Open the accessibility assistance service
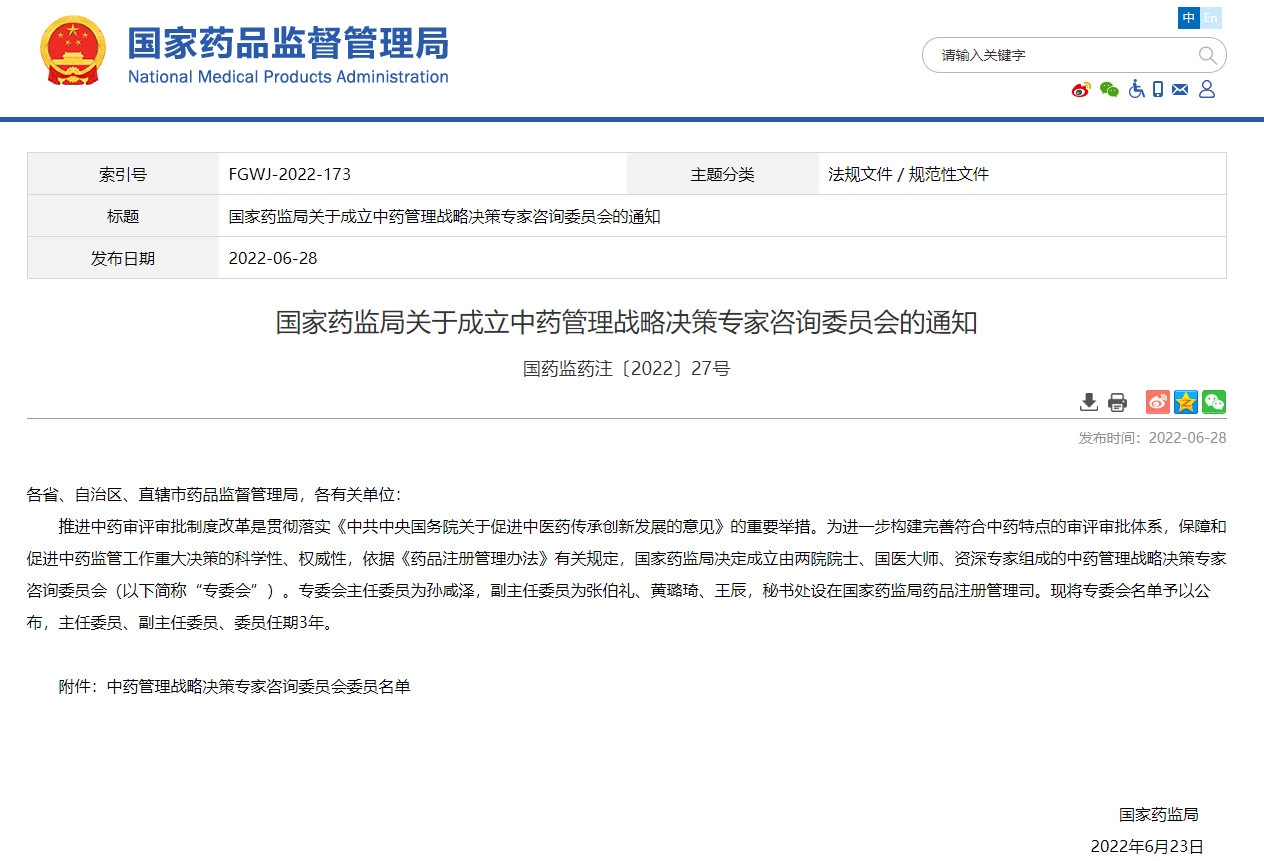Image resolution: width=1264 pixels, height=861 pixels. pyautogui.click(x=1136, y=89)
